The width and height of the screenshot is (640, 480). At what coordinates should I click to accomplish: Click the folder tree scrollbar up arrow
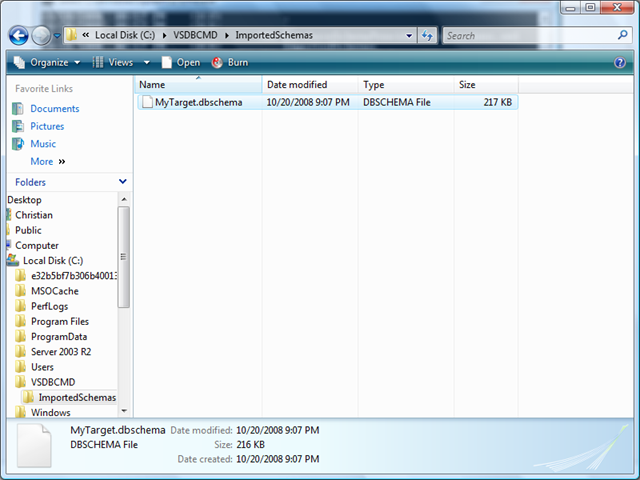(124, 199)
